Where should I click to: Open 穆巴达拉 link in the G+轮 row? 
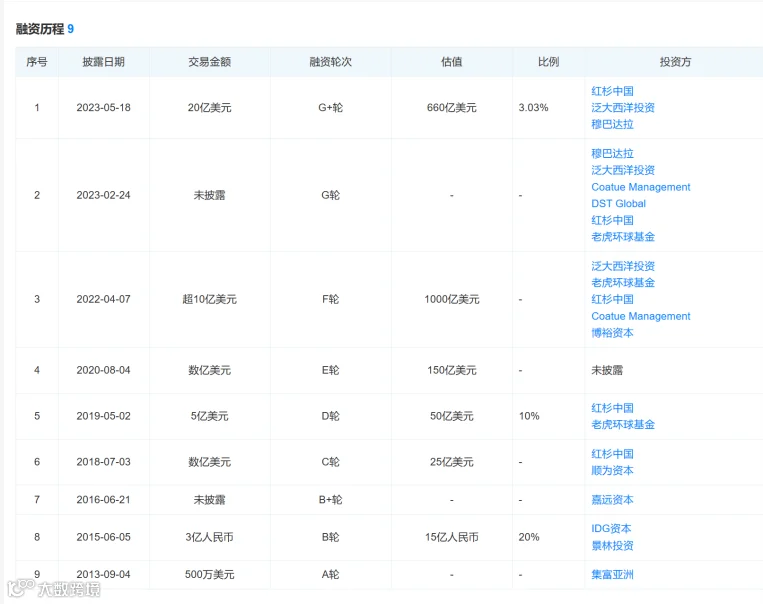coord(612,124)
